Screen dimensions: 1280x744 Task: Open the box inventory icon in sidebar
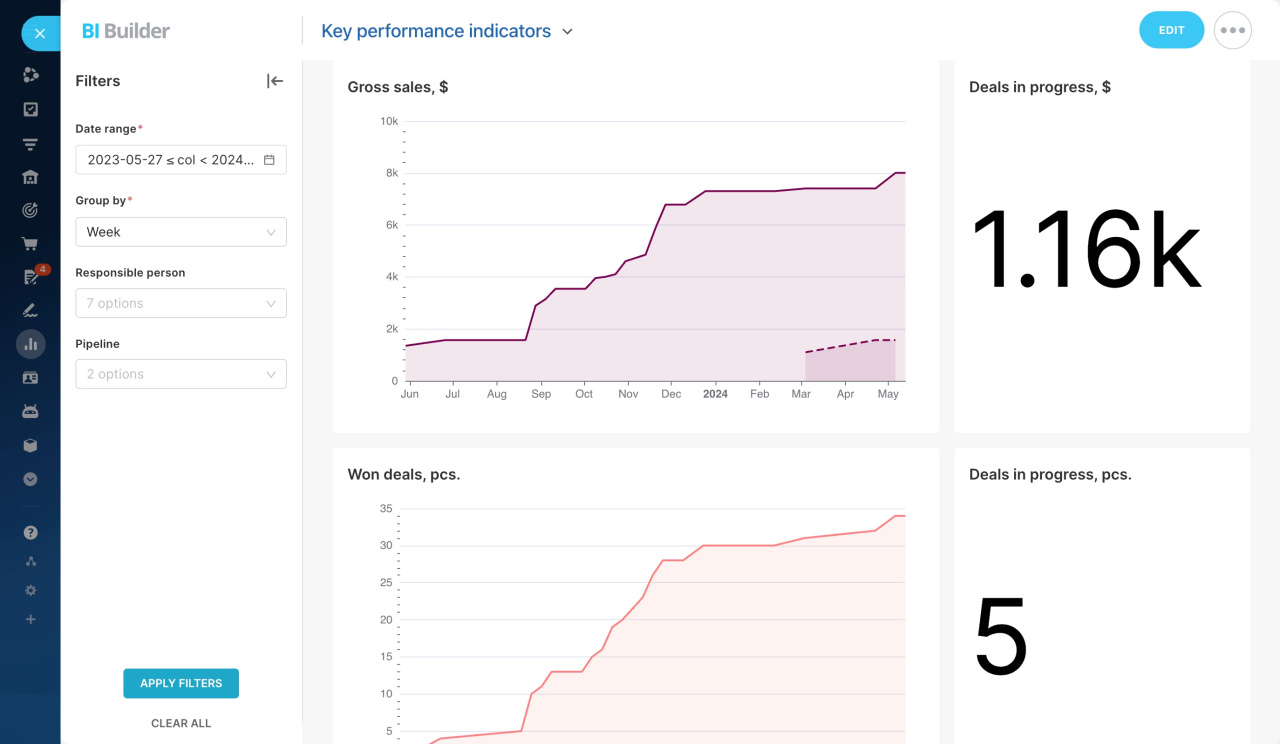[x=30, y=446]
